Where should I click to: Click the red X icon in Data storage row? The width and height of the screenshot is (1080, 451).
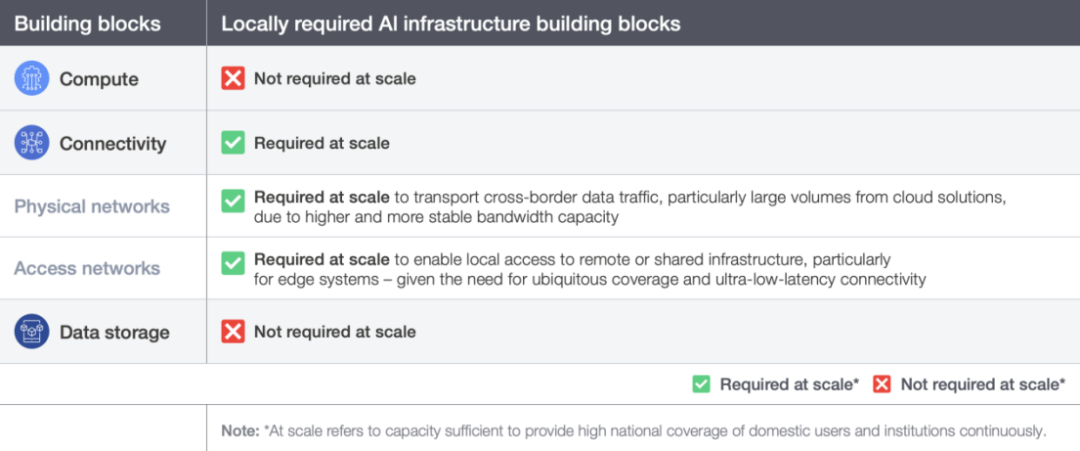click(233, 332)
